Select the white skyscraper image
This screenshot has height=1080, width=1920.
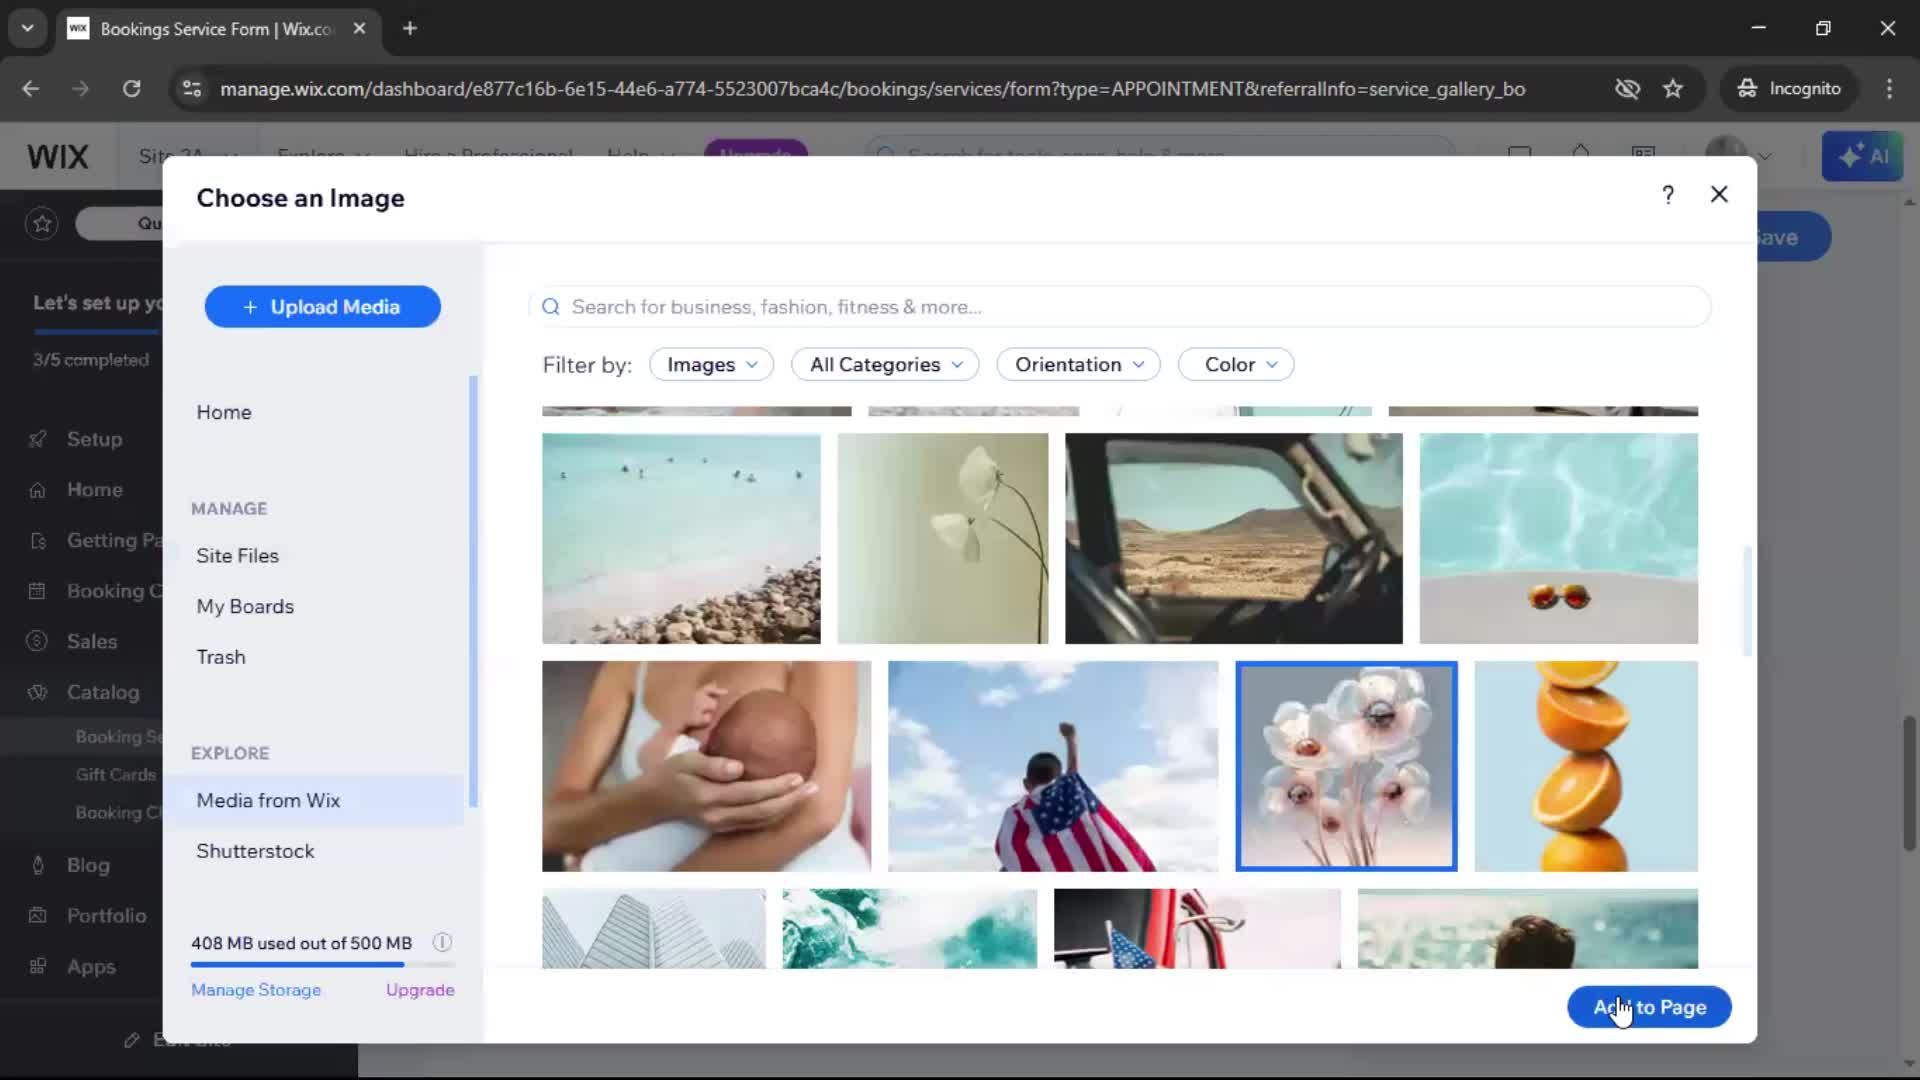coord(654,928)
